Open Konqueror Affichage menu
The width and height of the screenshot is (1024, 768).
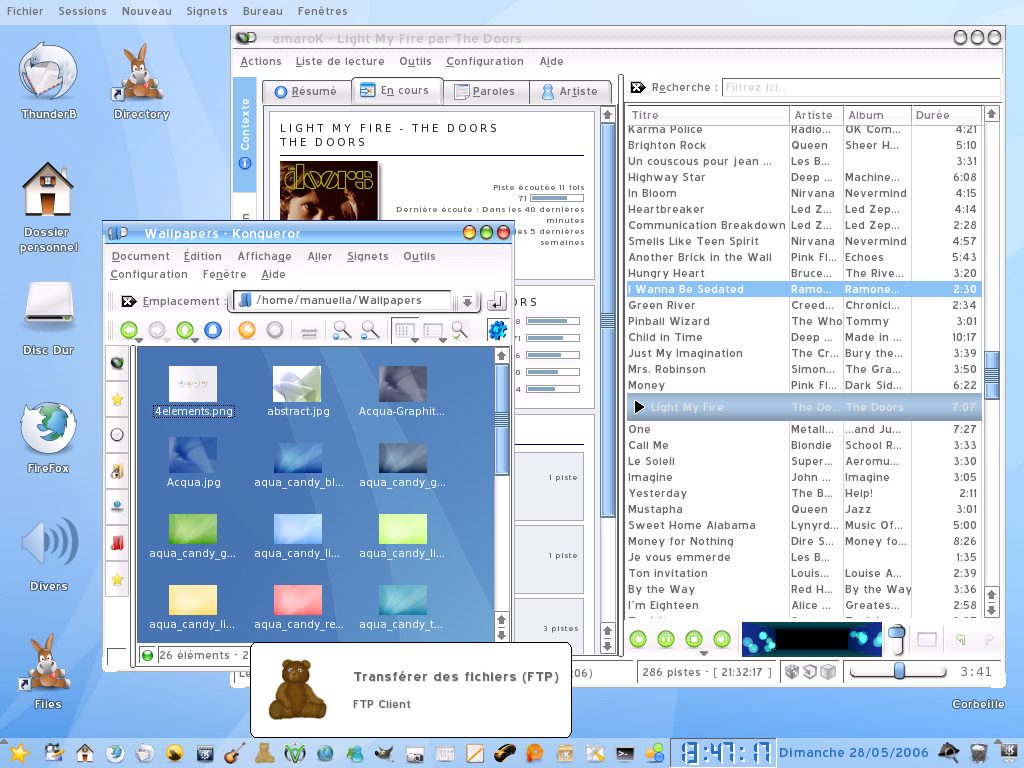(x=264, y=257)
